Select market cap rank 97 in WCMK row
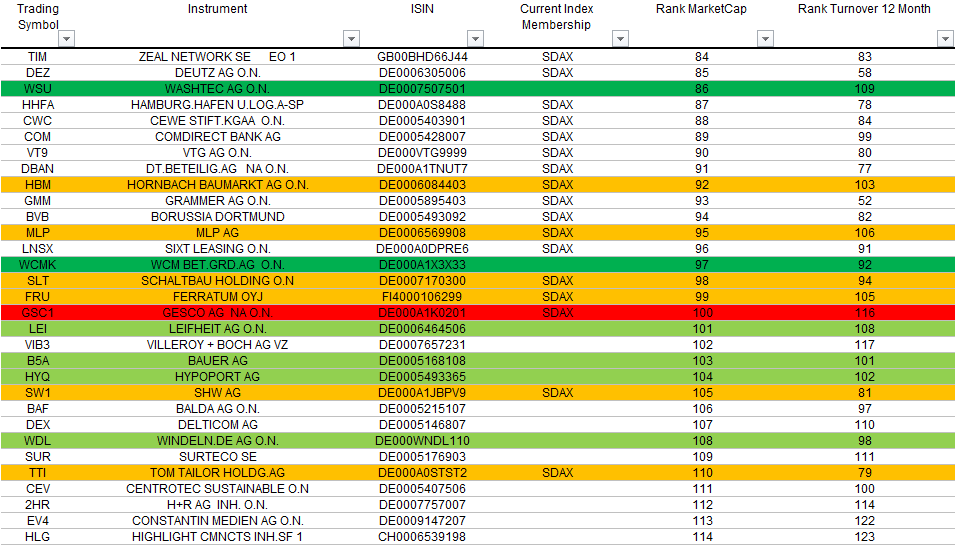The height and width of the screenshot is (545, 955). (x=702, y=265)
